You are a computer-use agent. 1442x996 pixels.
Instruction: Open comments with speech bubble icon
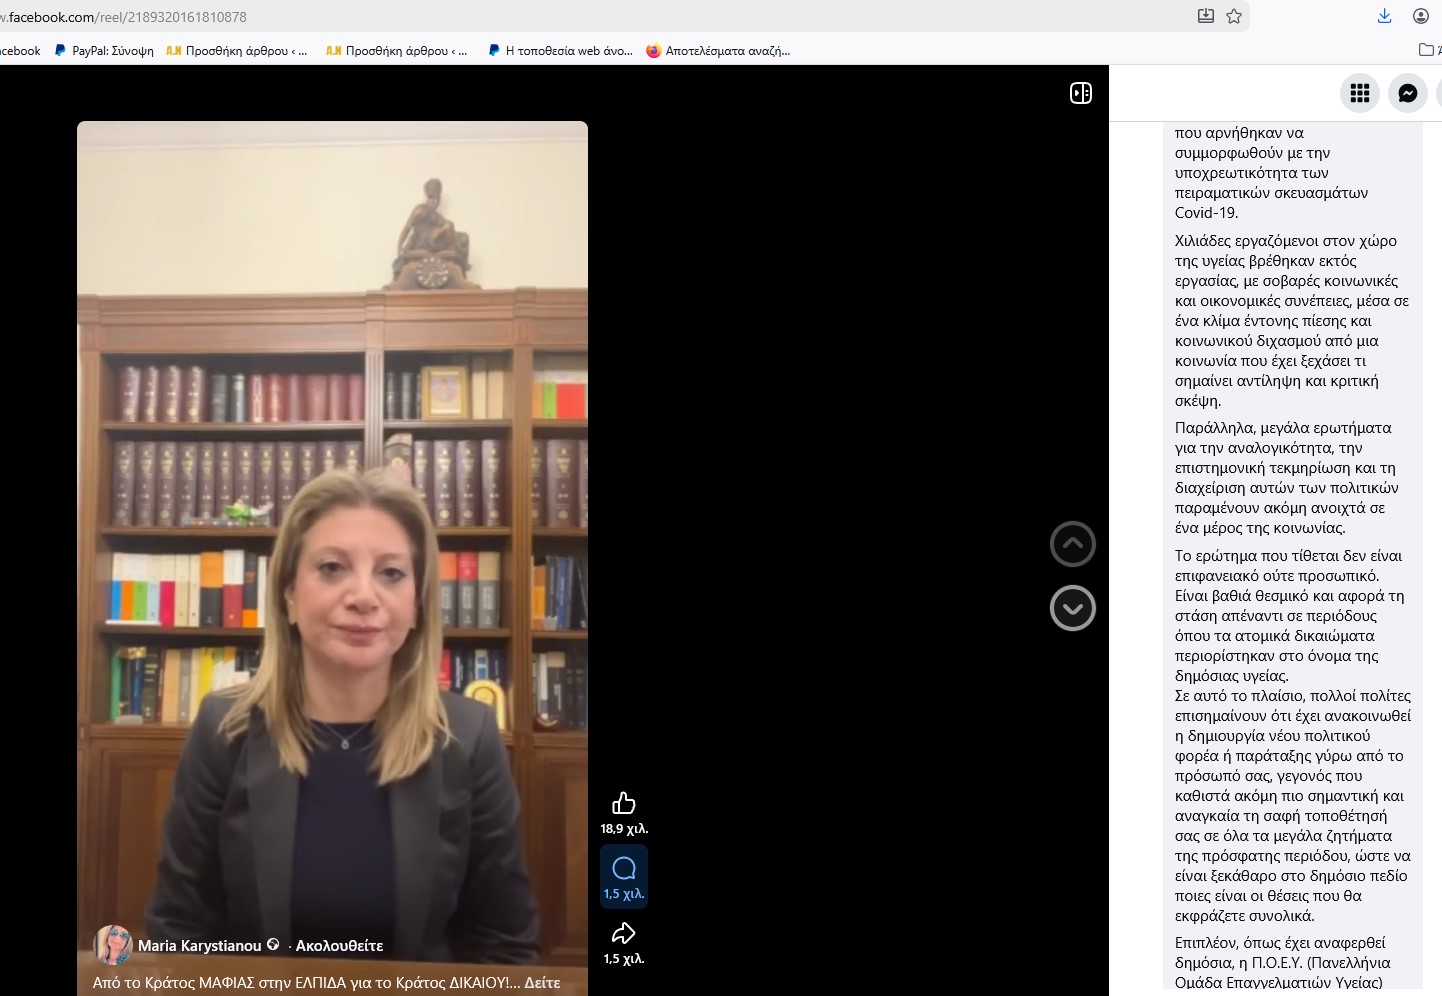(x=624, y=868)
